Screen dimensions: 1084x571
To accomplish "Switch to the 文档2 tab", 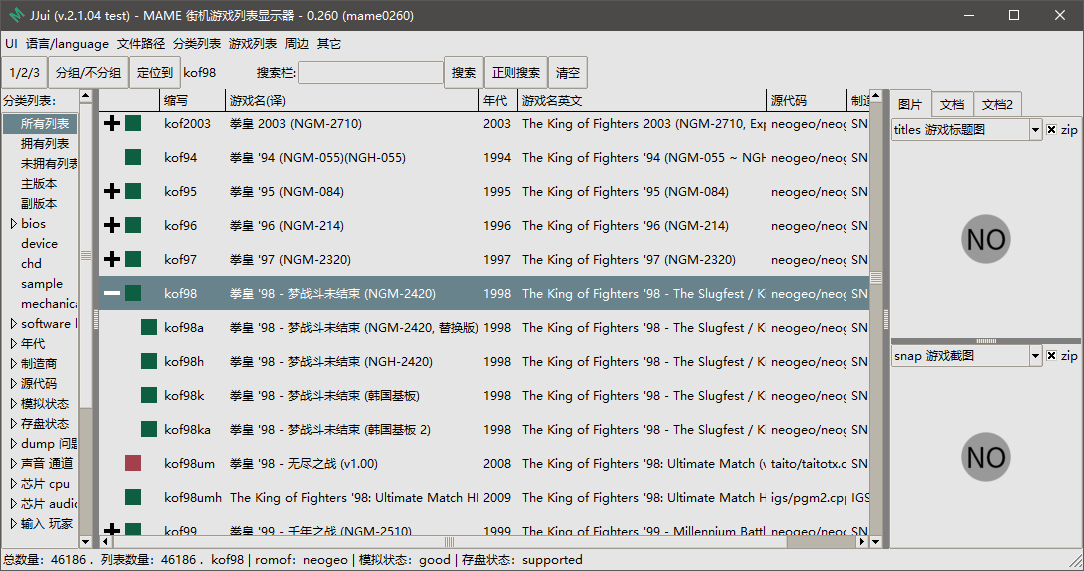I will coord(997,104).
